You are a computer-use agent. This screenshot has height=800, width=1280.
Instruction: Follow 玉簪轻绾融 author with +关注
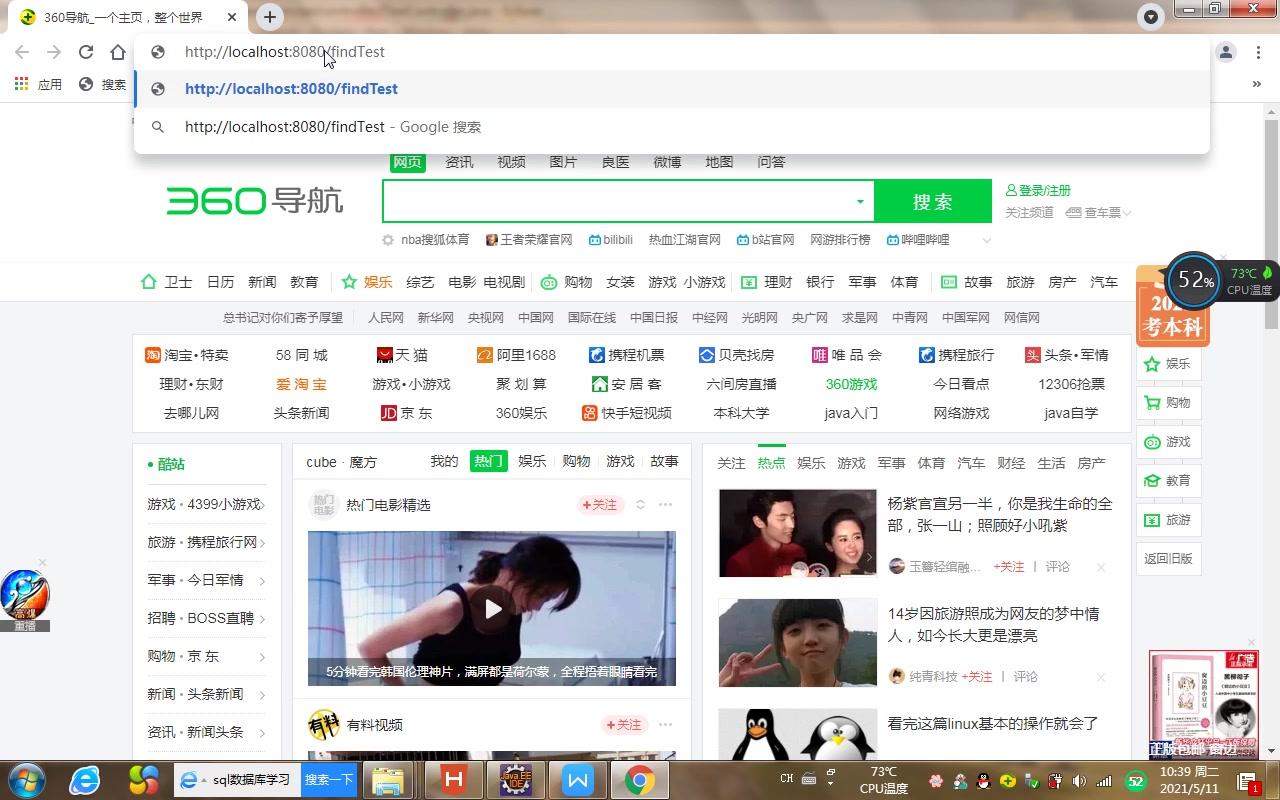point(1009,567)
